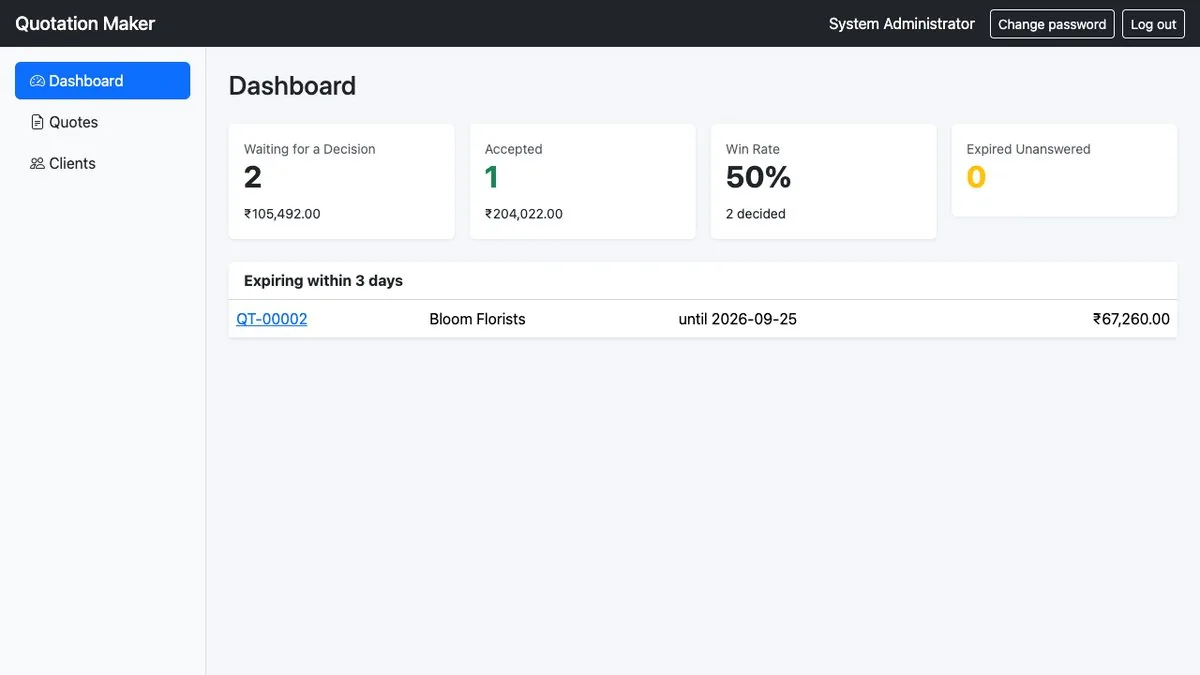Image resolution: width=1200 pixels, height=675 pixels.
Task: Go to the Clients section
Action: pos(102,163)
